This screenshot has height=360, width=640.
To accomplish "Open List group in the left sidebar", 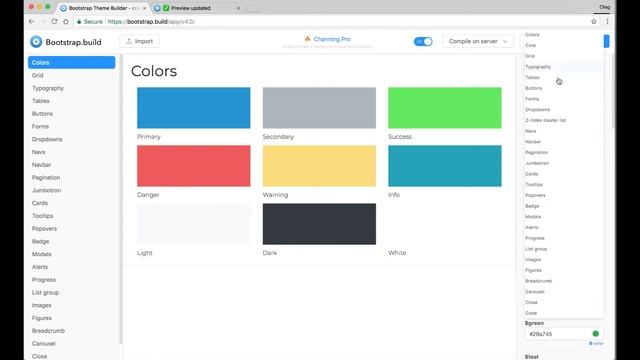I will click(45, 292).
